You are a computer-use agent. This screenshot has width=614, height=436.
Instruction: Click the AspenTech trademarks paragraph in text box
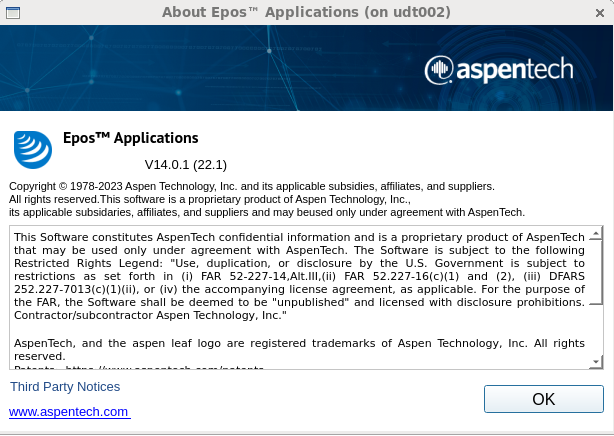(298, 348)
